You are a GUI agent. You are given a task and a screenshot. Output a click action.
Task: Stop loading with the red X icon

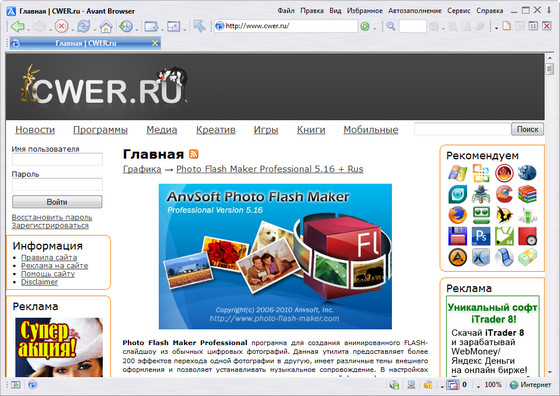[61, 26]
